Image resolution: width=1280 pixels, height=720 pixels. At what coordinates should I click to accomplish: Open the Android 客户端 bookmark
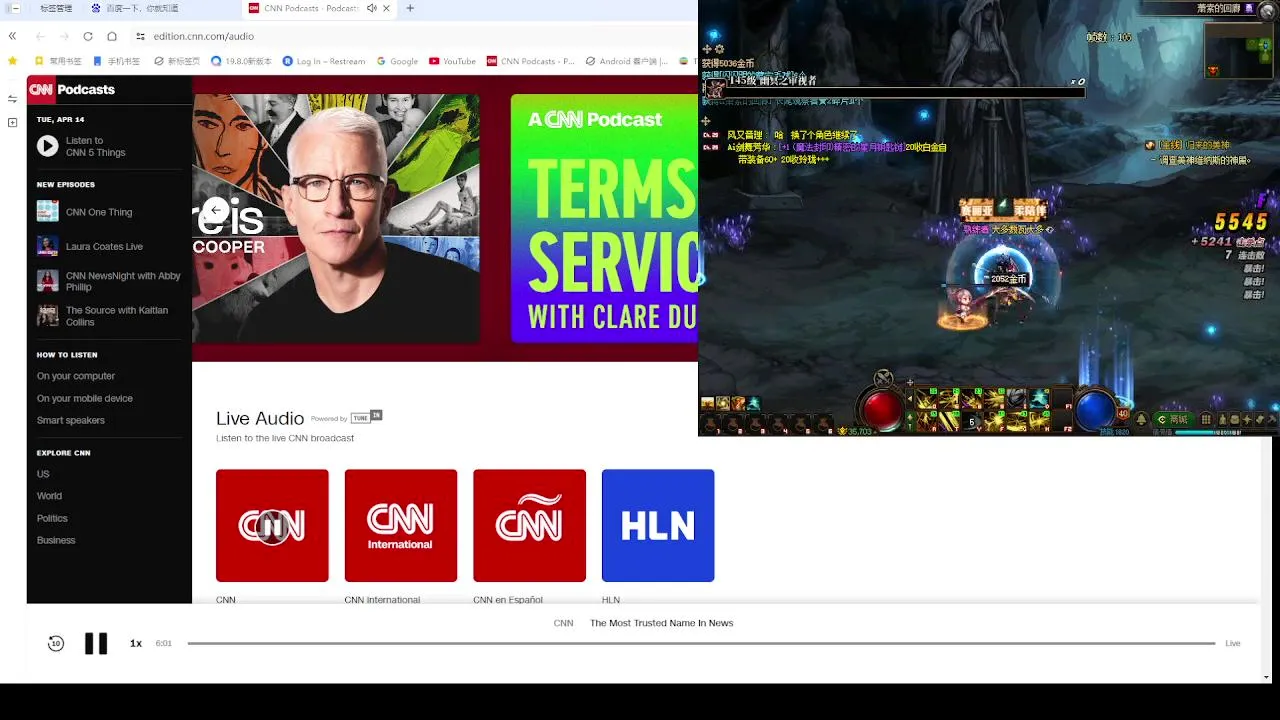click(626, 61)
